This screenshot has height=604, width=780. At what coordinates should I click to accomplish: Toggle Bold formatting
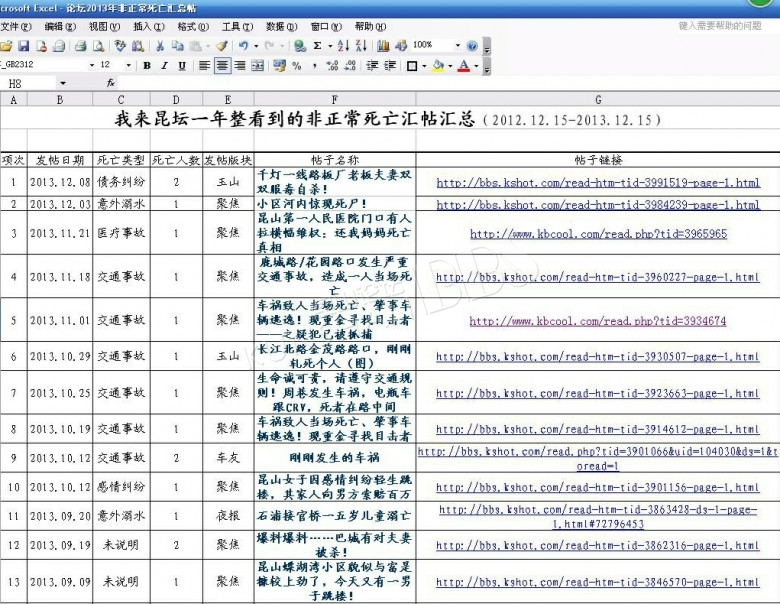tap(147, 66)
